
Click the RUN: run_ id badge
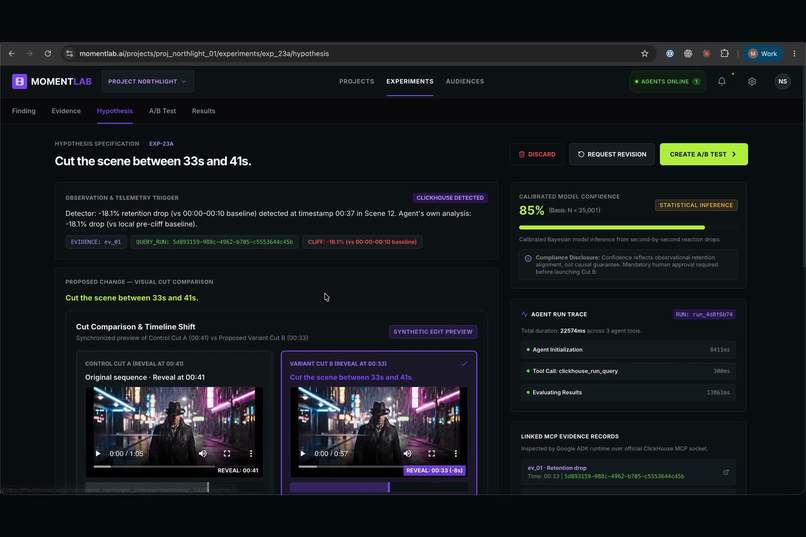704,314
